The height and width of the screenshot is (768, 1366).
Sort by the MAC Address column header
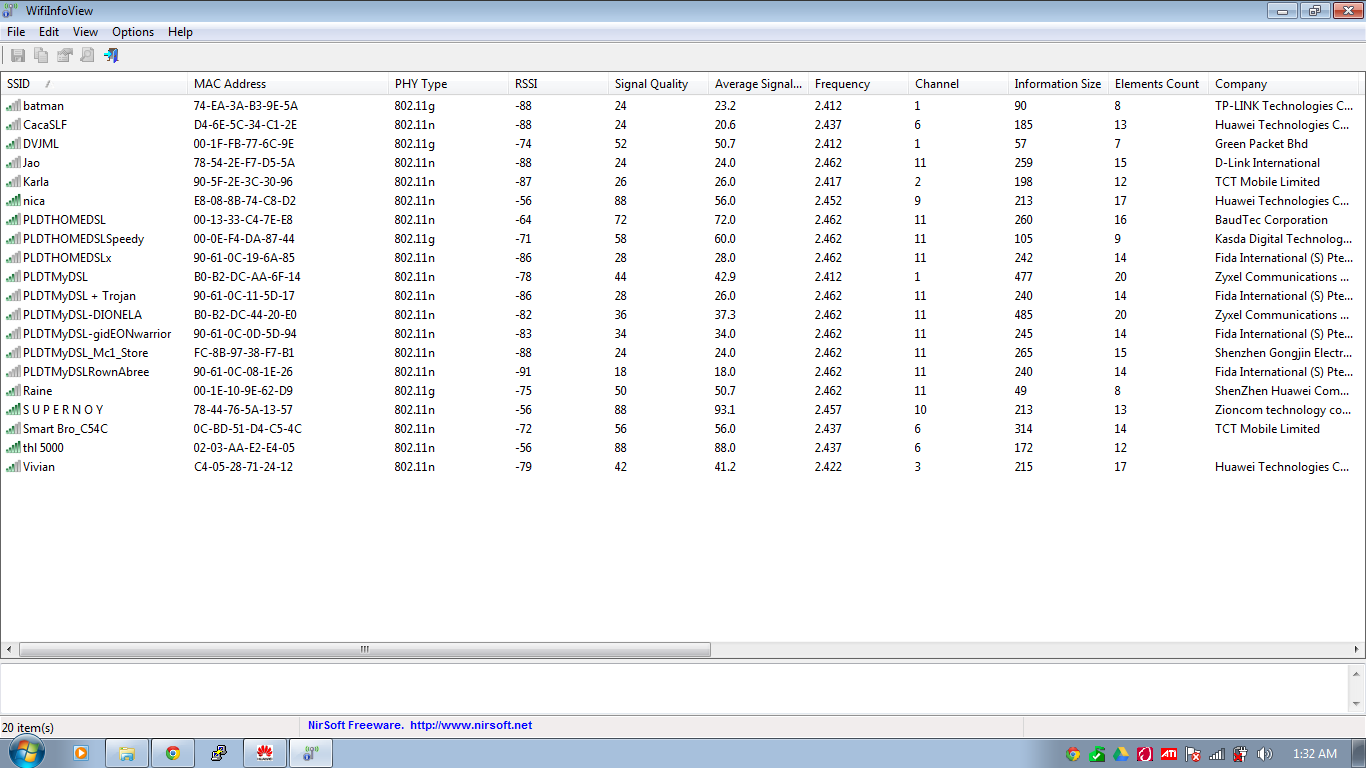[x=288, y=84]
